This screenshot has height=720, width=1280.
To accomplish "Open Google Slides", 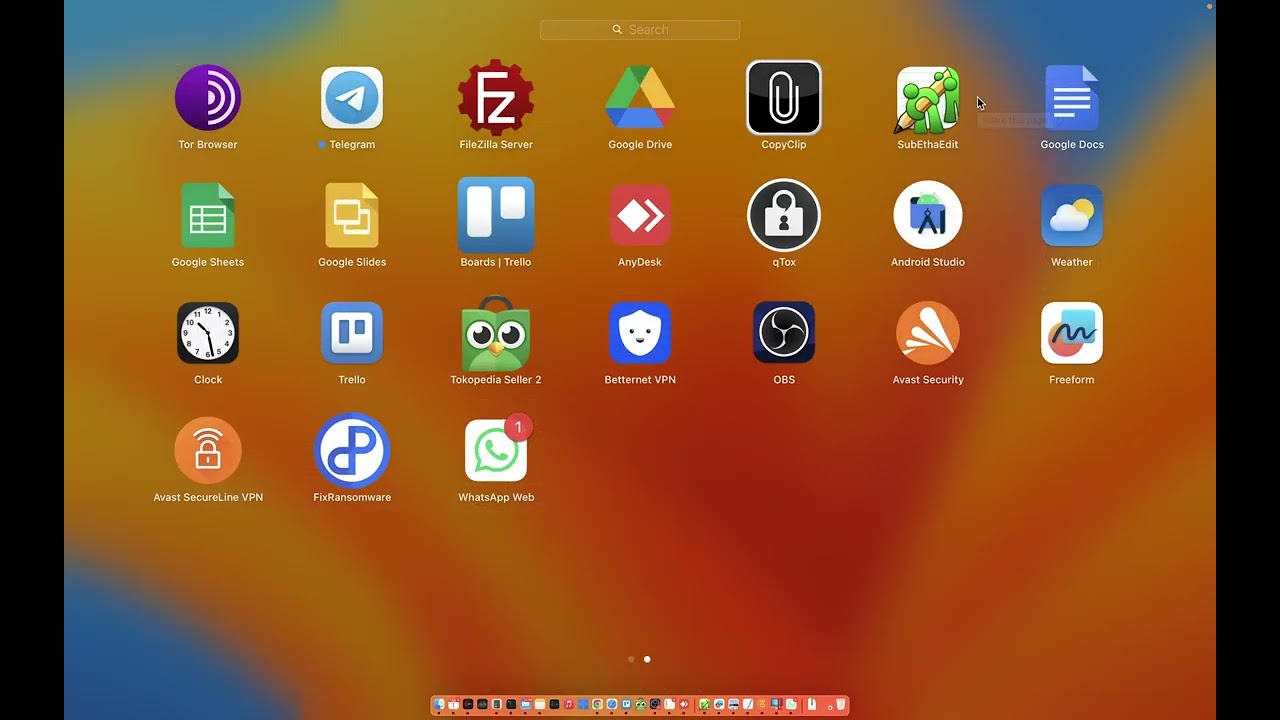I will (x=352, y=215).
